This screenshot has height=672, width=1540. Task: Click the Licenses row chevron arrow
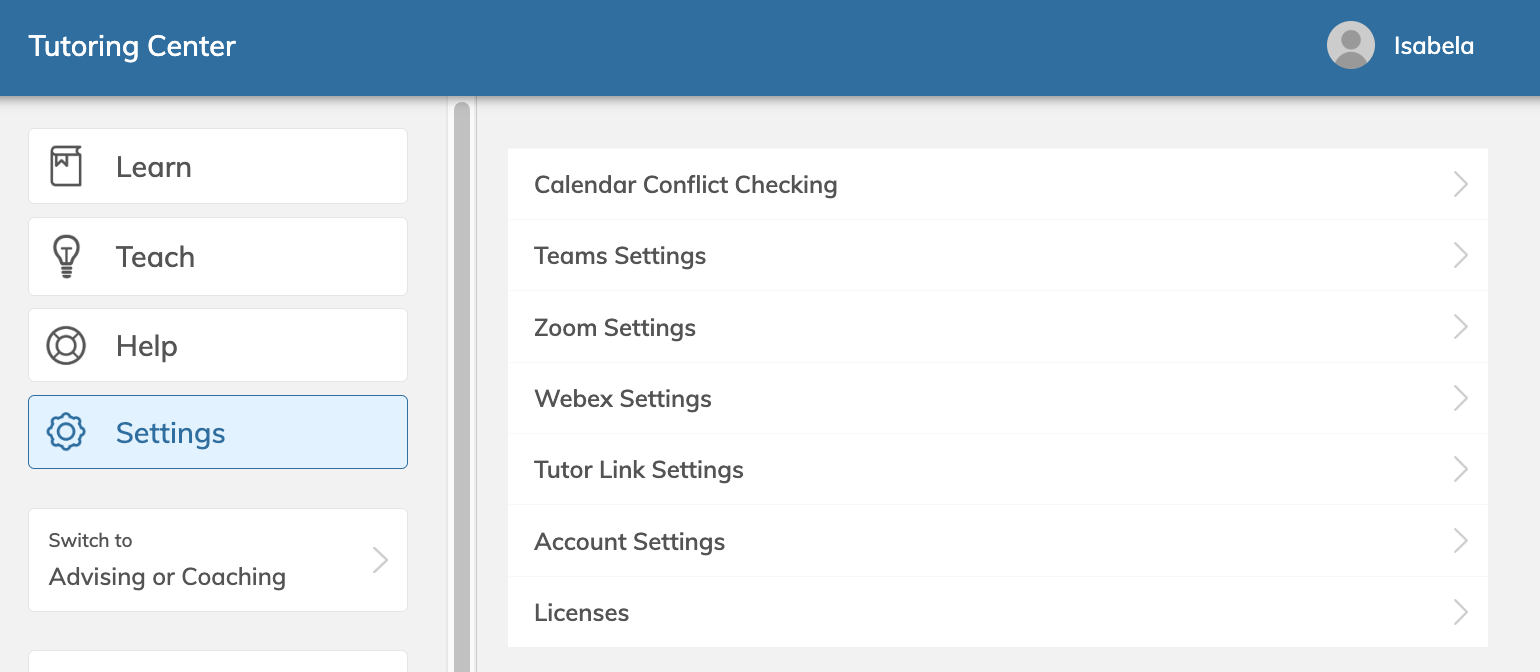pos(1460,612)
